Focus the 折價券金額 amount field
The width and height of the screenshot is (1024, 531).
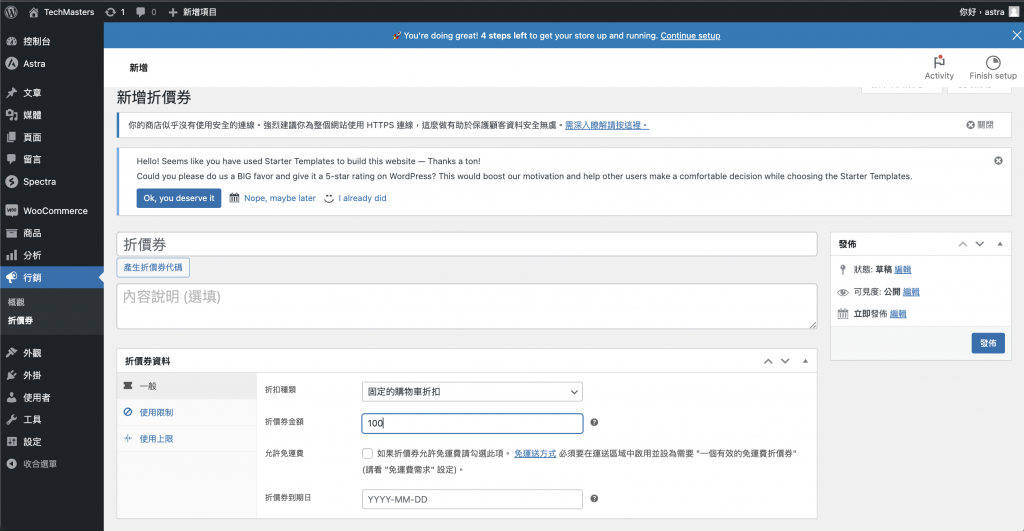click(x=472, y=423)
